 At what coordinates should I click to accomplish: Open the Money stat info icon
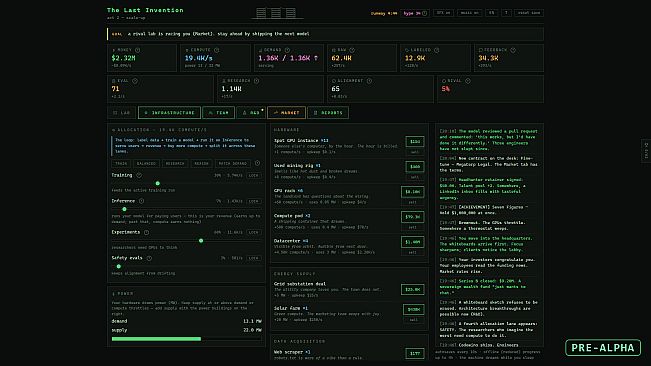(137, 50)
